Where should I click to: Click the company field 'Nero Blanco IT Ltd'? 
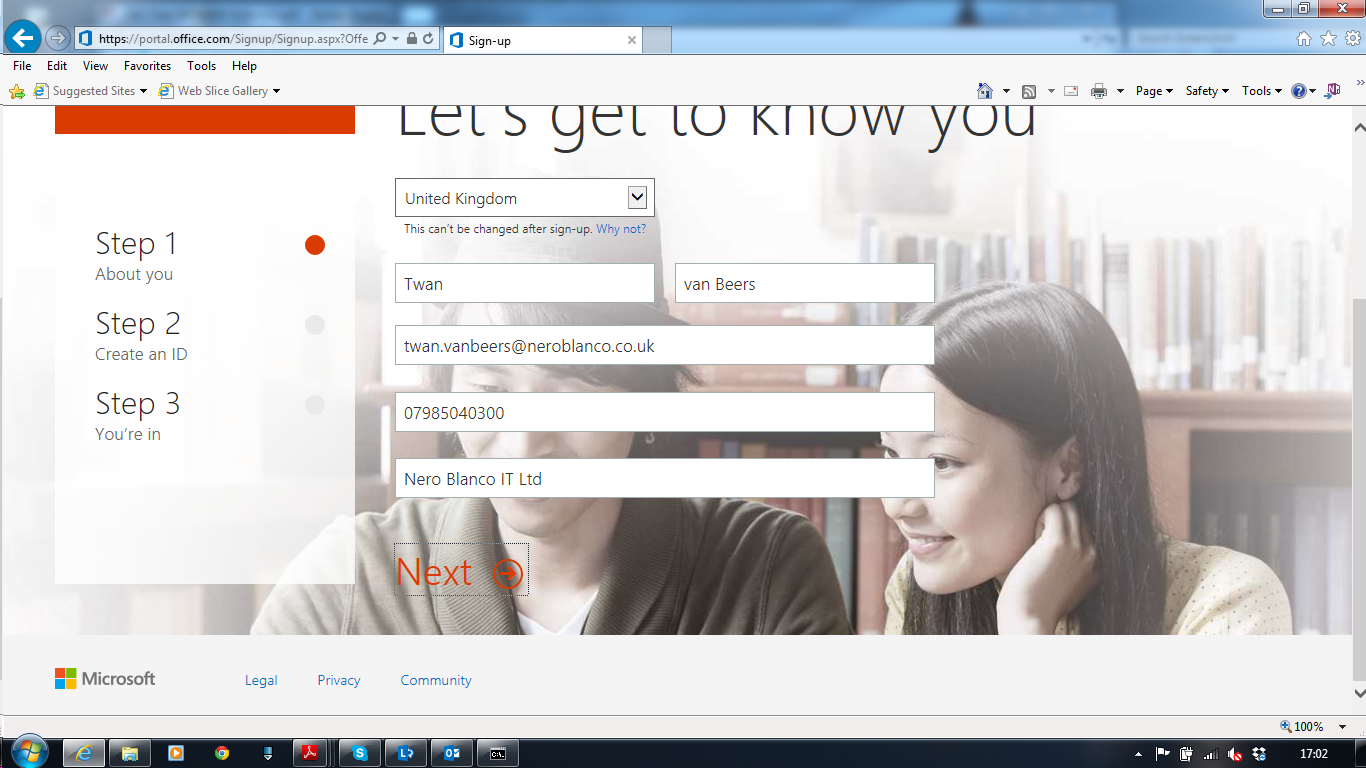pyautogui.click(x=665, y=478)
